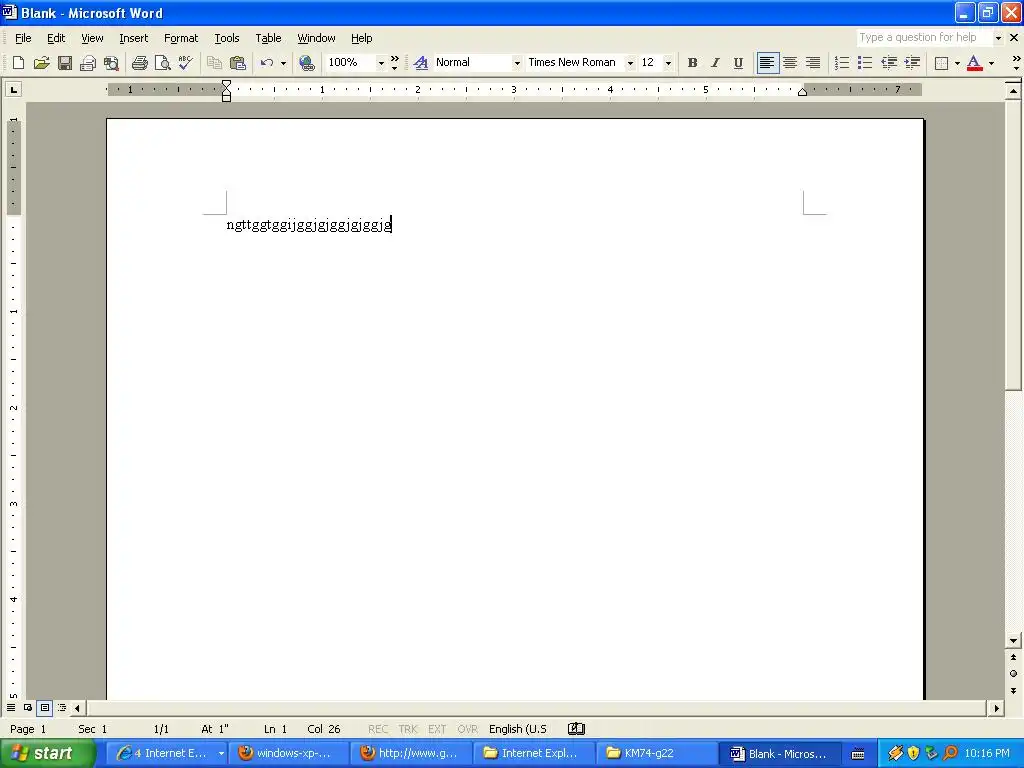Open the font size dropdown
This screenshot has height=768, width=1024.
click(x=668, y=63)
